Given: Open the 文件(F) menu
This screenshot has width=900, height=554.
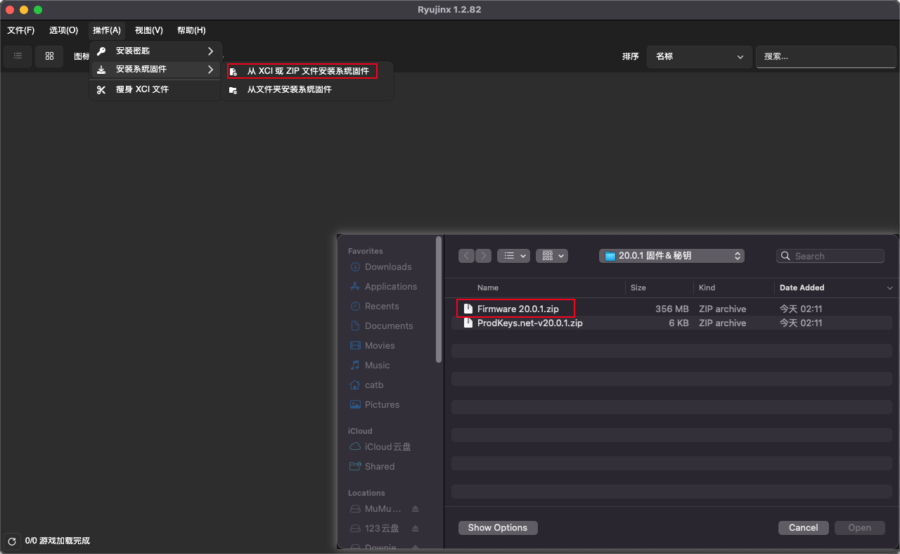Looking at the screenshot, I should click(x=21, y=30).
